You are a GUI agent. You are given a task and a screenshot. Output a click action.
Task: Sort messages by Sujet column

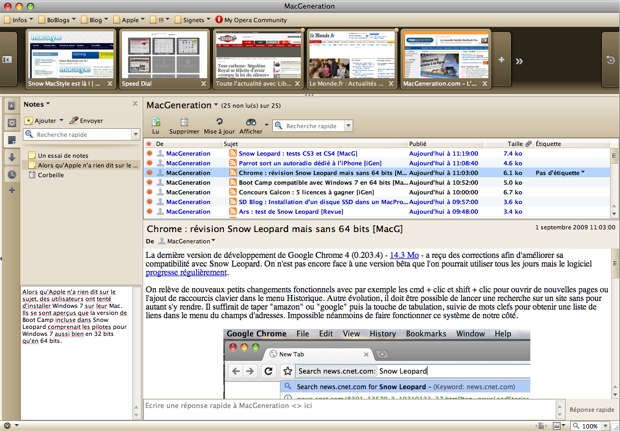[x=231, y=144]
